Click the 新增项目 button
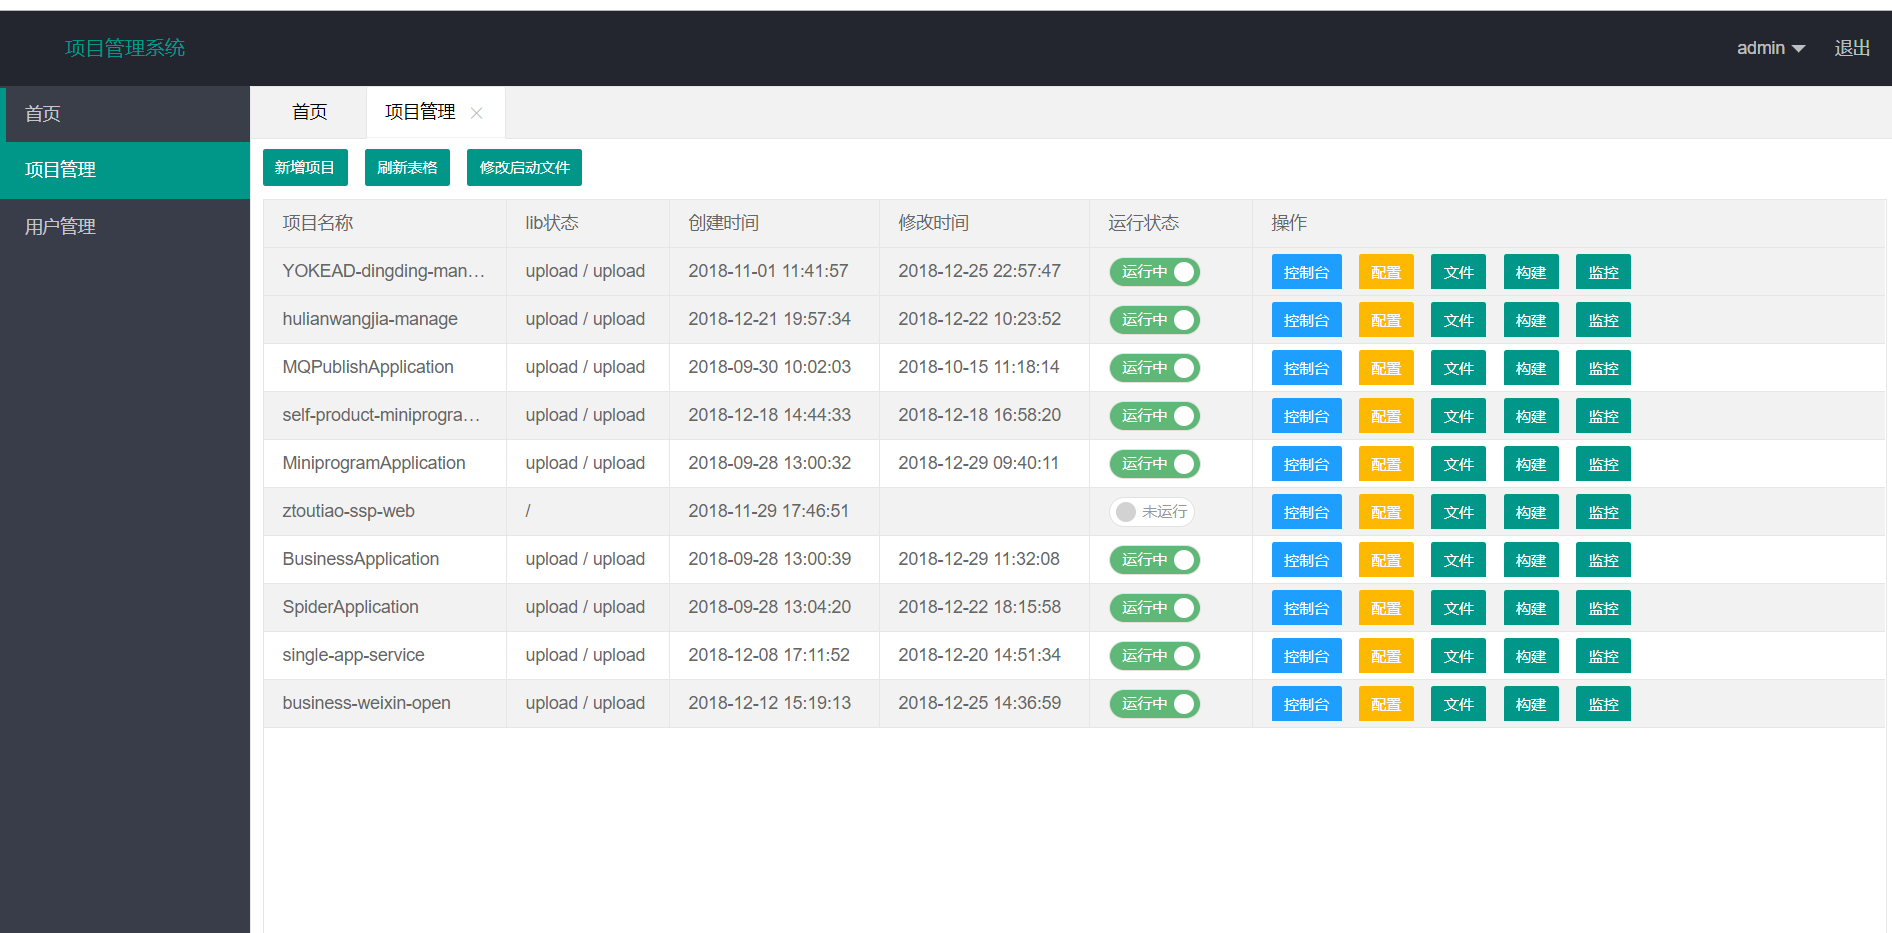Image resolution: width=1892 pixels, height=933 pixels. (x=305, y=168)
